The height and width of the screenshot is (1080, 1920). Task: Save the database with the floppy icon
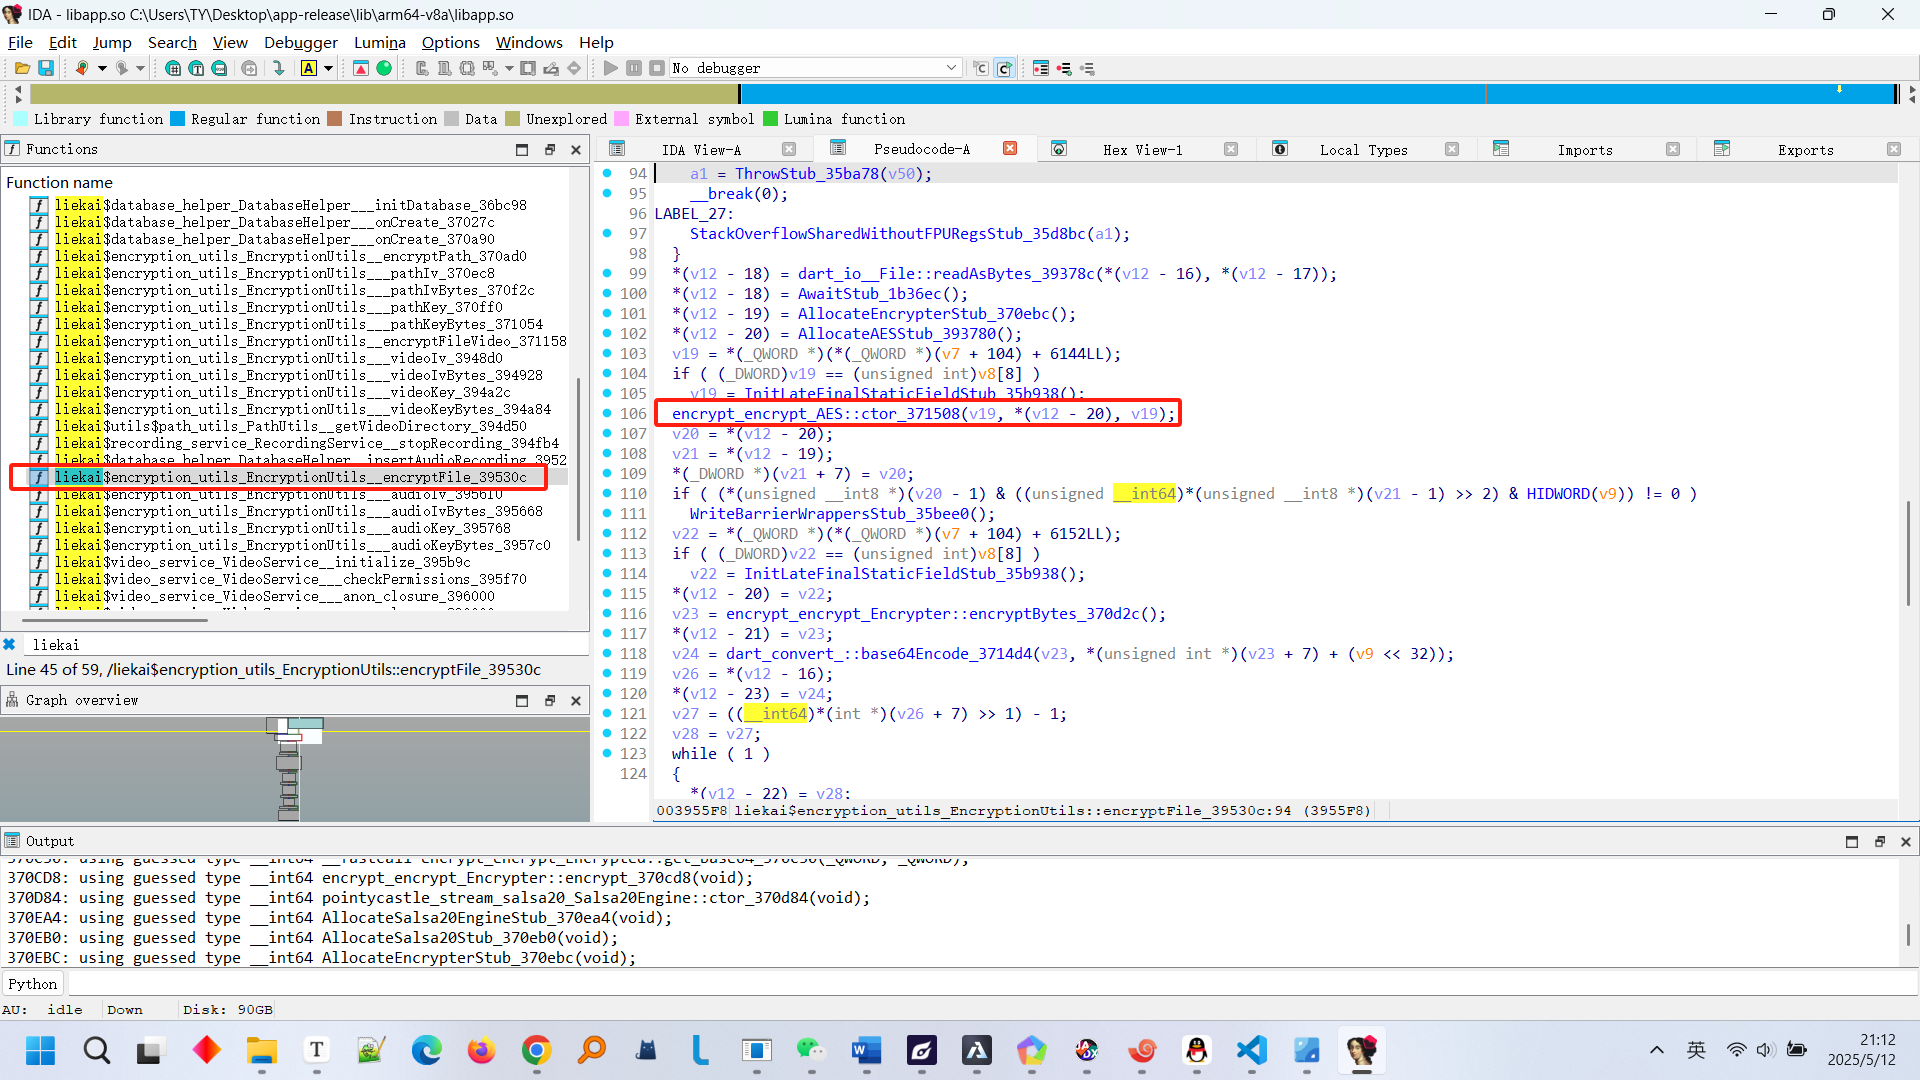point(46,68)
